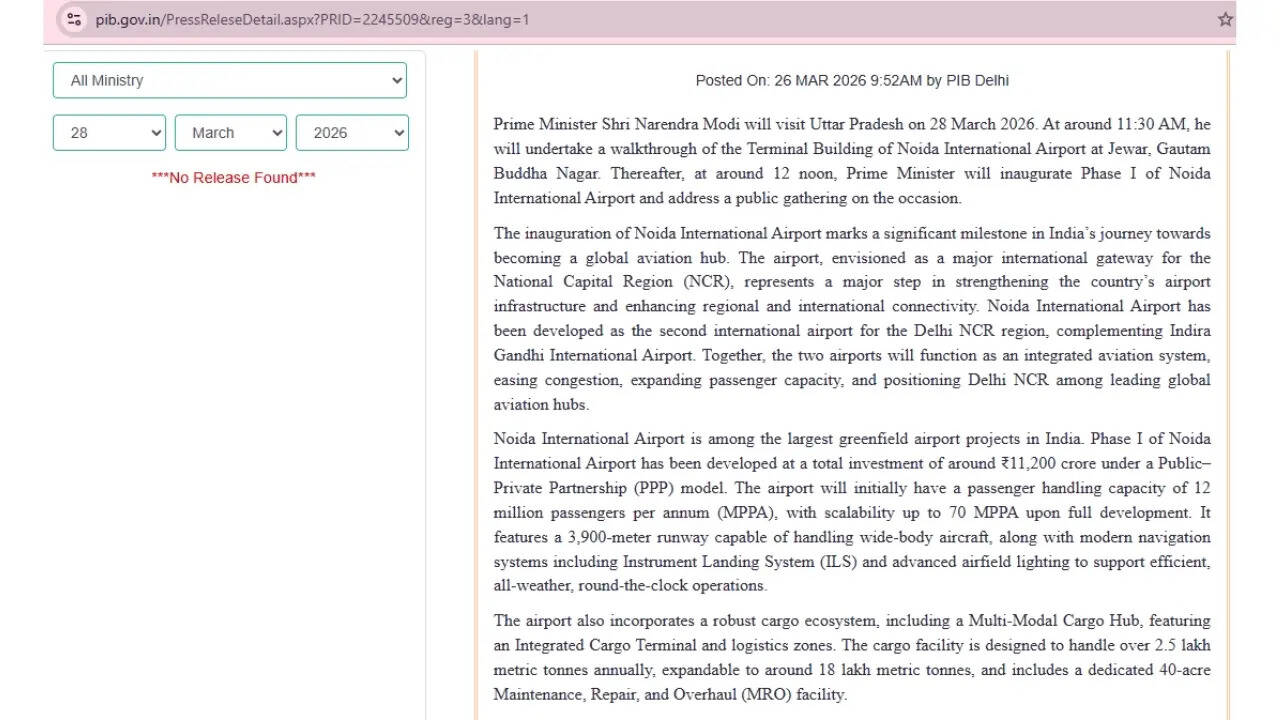Expand the All Ministry dropdown

229,80
